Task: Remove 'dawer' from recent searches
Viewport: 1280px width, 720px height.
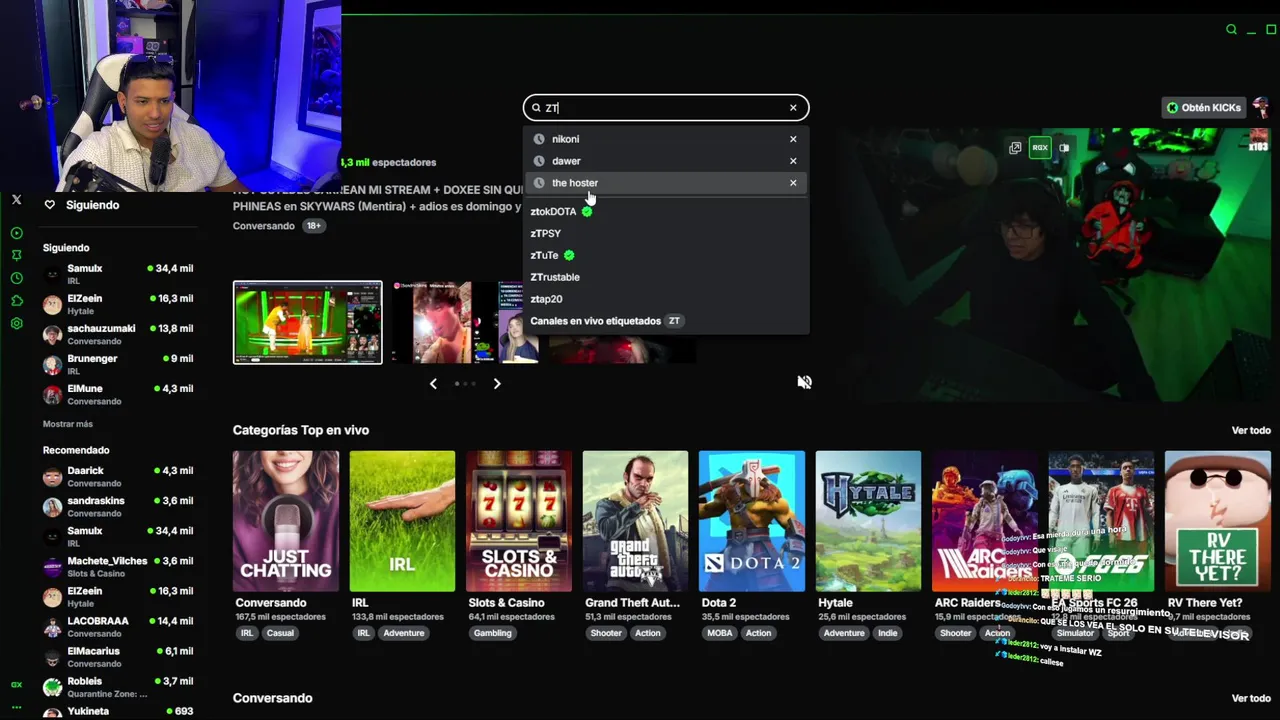Action: [793, 161]
